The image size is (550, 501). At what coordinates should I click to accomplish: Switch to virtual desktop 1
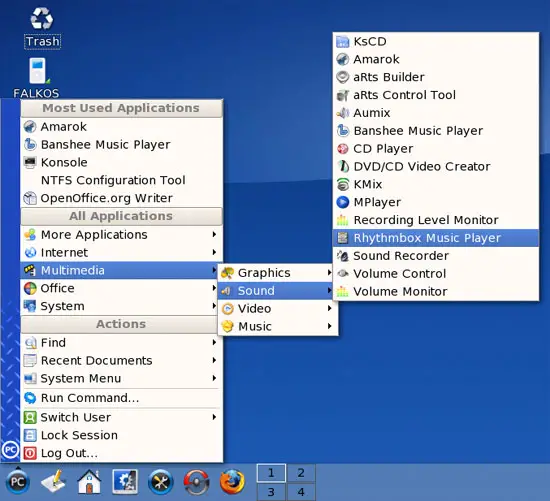pos(271,473)
